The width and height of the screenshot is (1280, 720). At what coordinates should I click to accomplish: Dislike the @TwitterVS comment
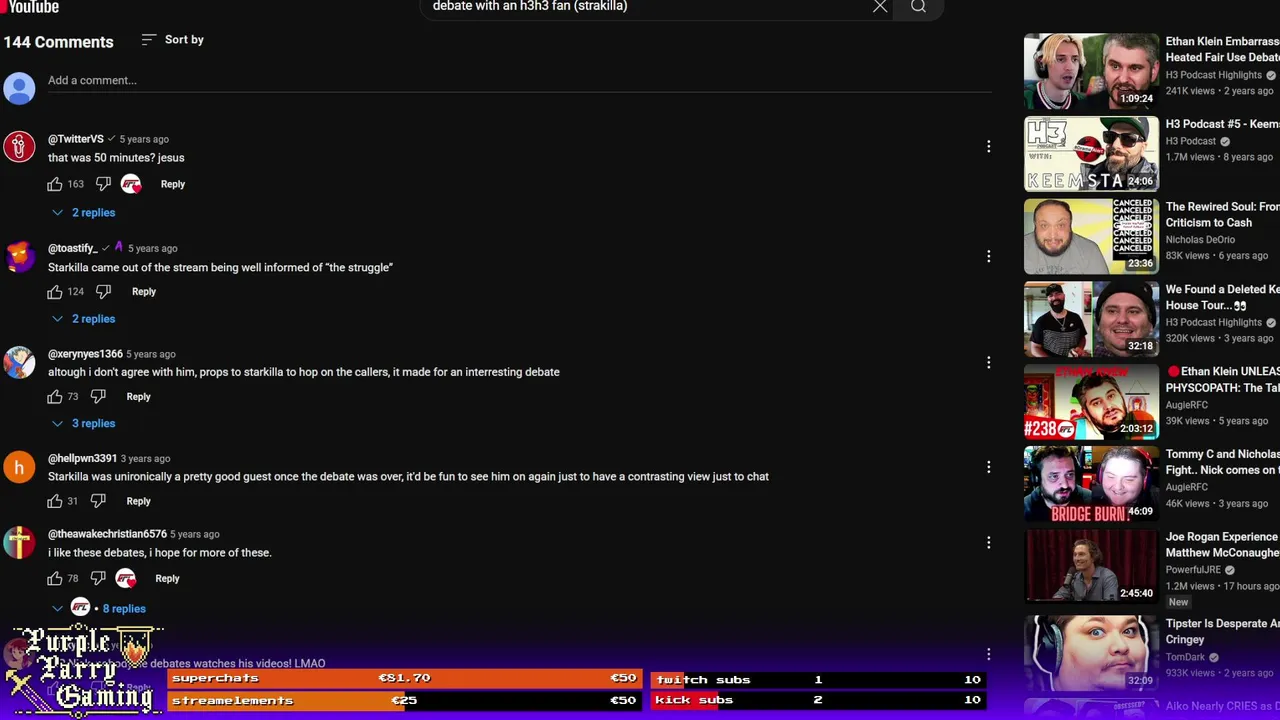pyautogui.click(x=103, y=184)
